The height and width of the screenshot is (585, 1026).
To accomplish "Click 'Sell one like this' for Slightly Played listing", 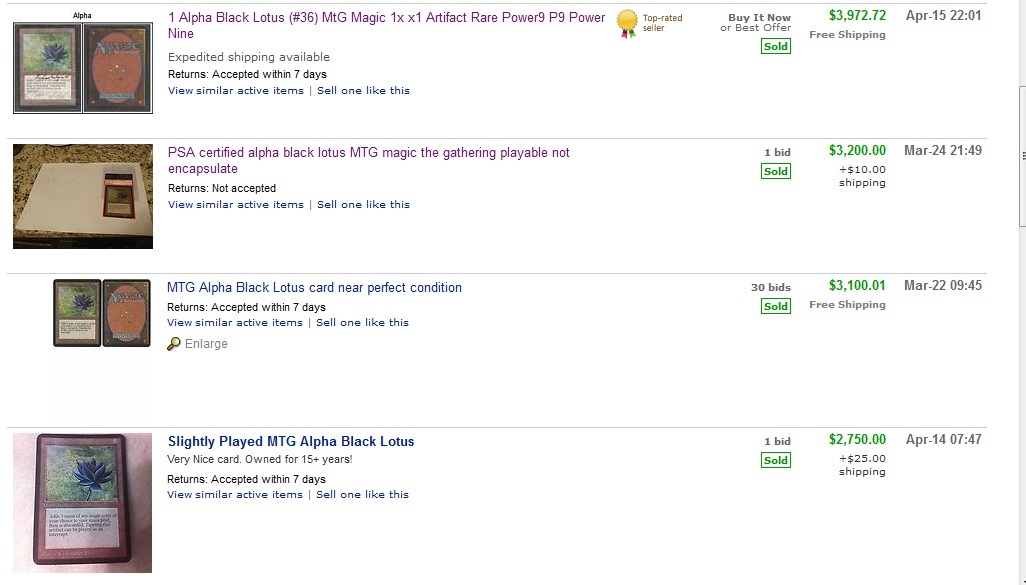I will pos(362,495).
